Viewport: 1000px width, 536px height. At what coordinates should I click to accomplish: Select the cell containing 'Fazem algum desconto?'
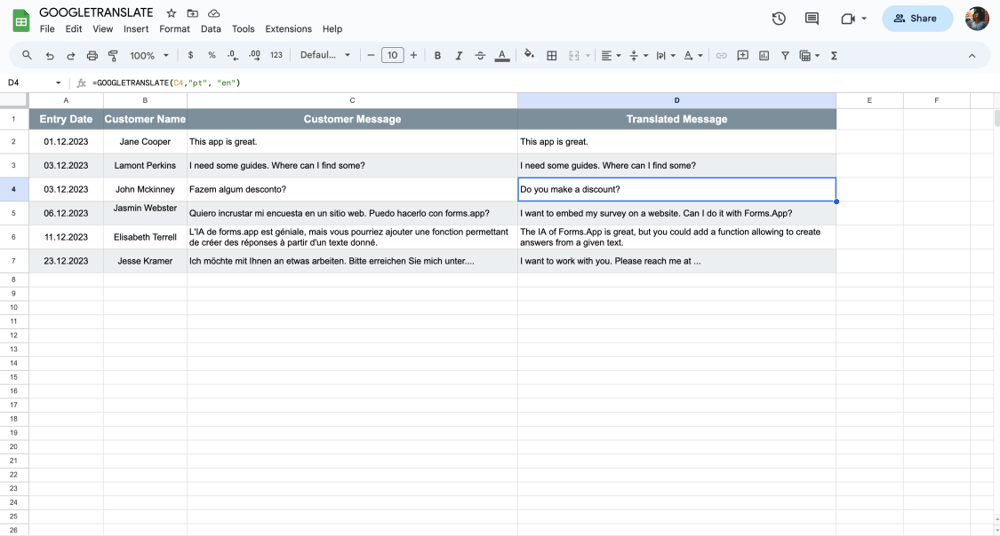pyautogui.click(x=352, y=189)
